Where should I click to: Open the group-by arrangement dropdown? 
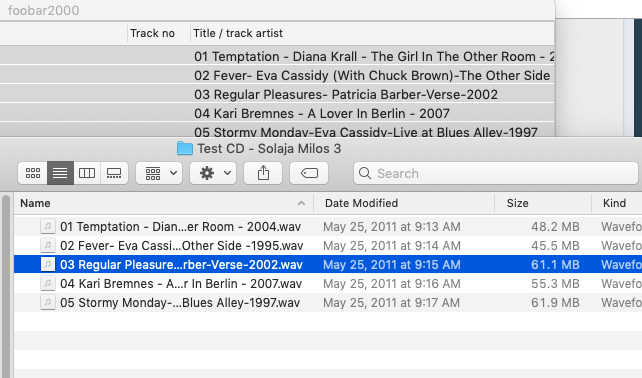coord(159,173)
